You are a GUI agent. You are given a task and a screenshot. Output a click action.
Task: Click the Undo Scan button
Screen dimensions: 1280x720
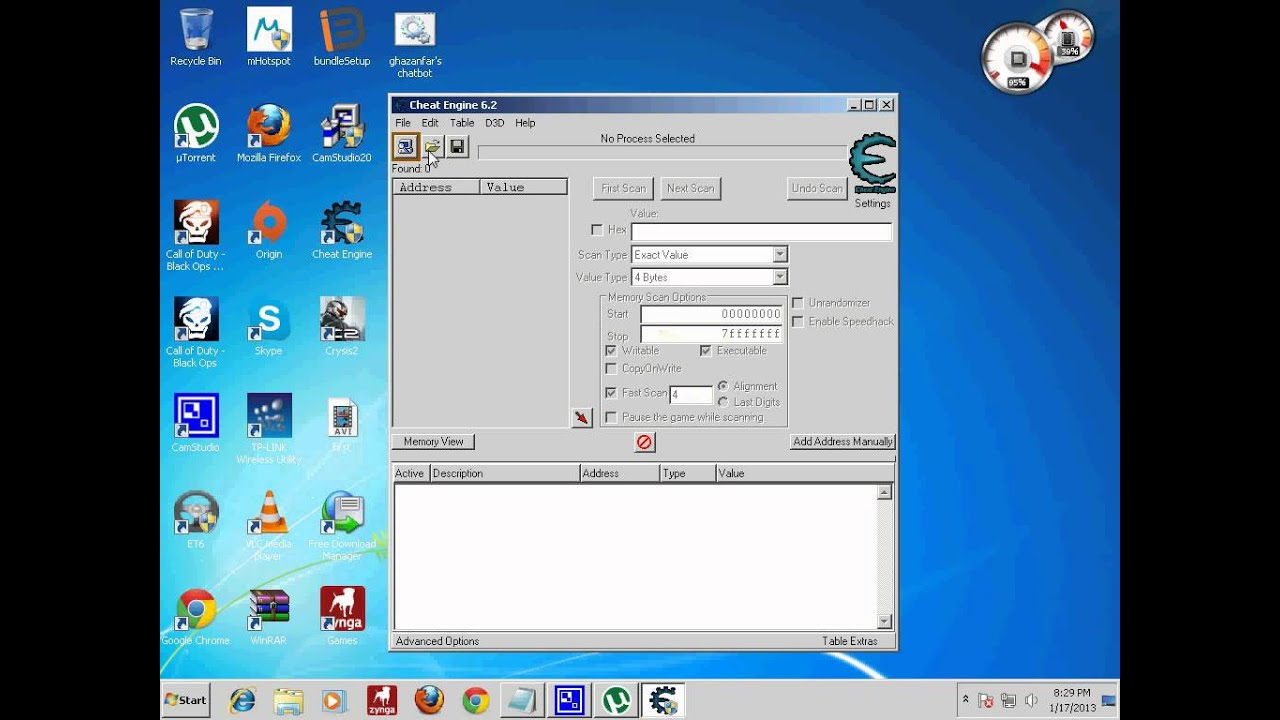(x=817, y=188)
